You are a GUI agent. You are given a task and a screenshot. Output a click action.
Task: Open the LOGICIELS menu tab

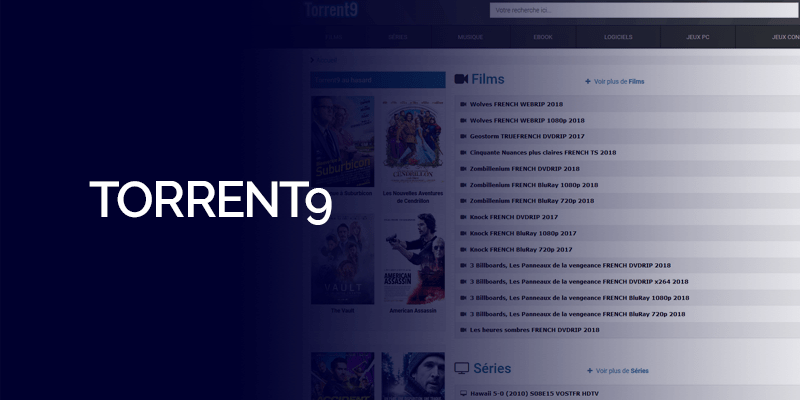pos(618,37)
